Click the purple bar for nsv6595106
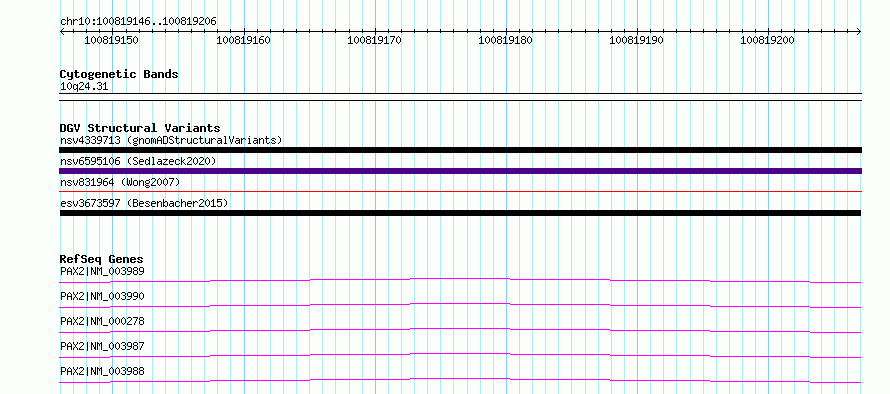This screenshot has height=394, width=890. pyautogui.click(x=460, y=171)
